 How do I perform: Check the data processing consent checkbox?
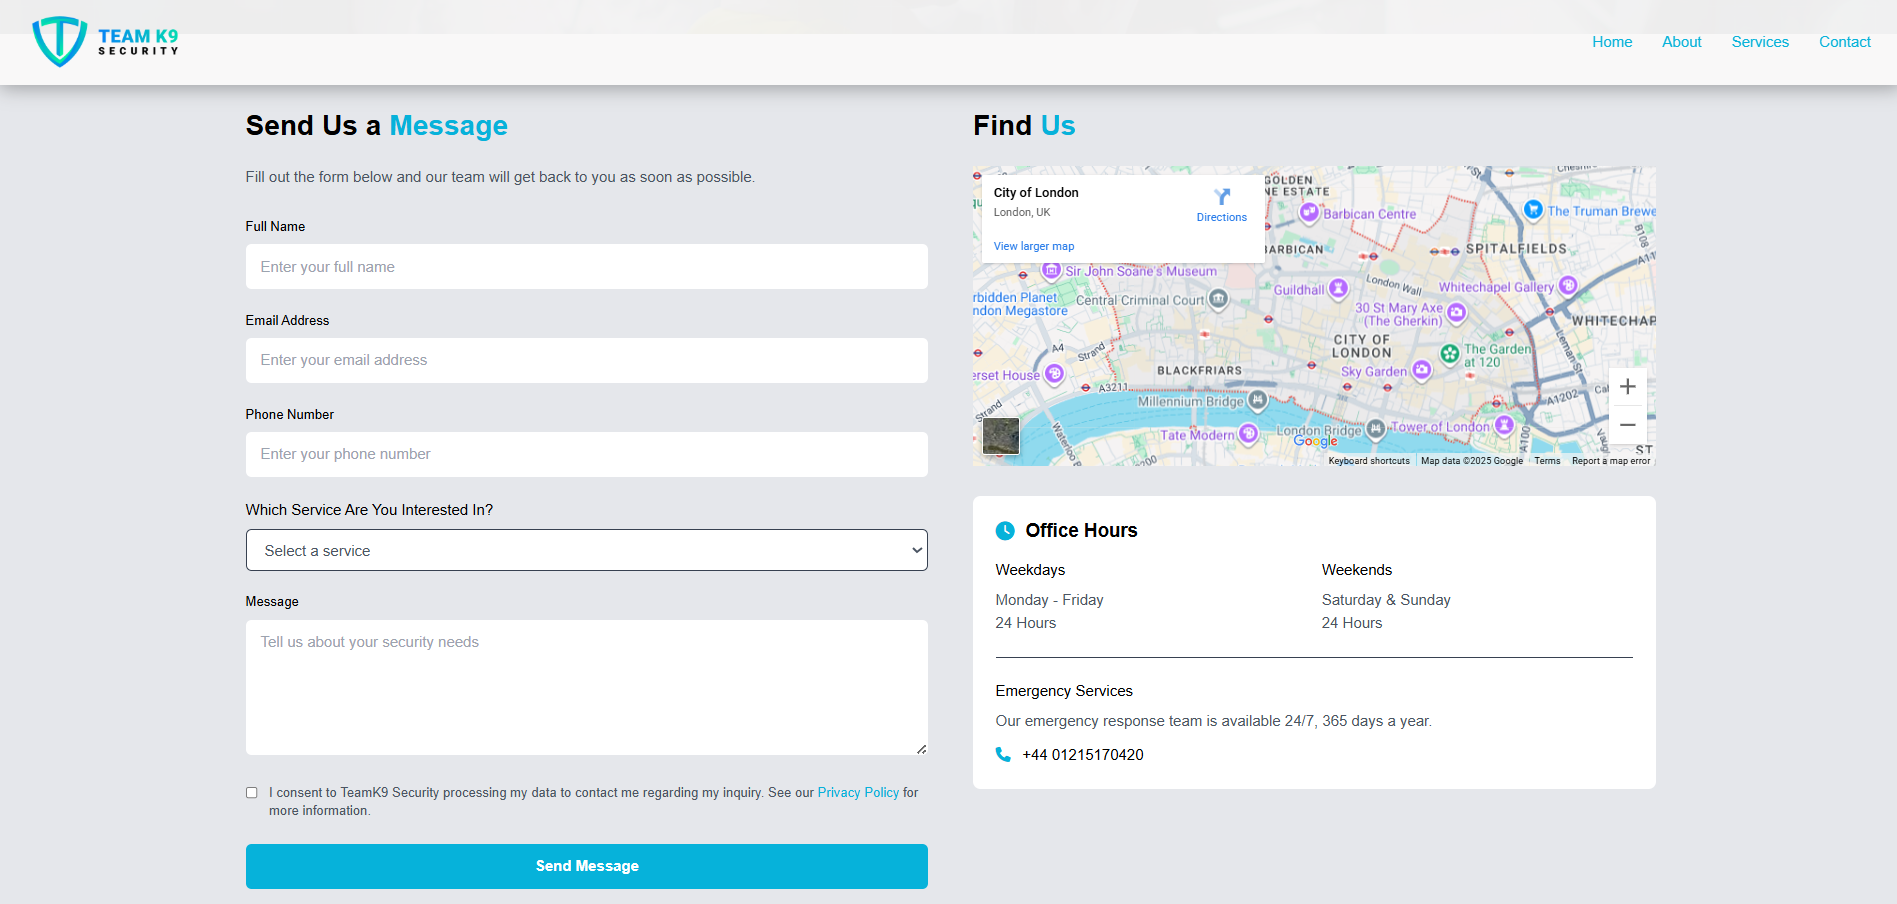[252, 793]
